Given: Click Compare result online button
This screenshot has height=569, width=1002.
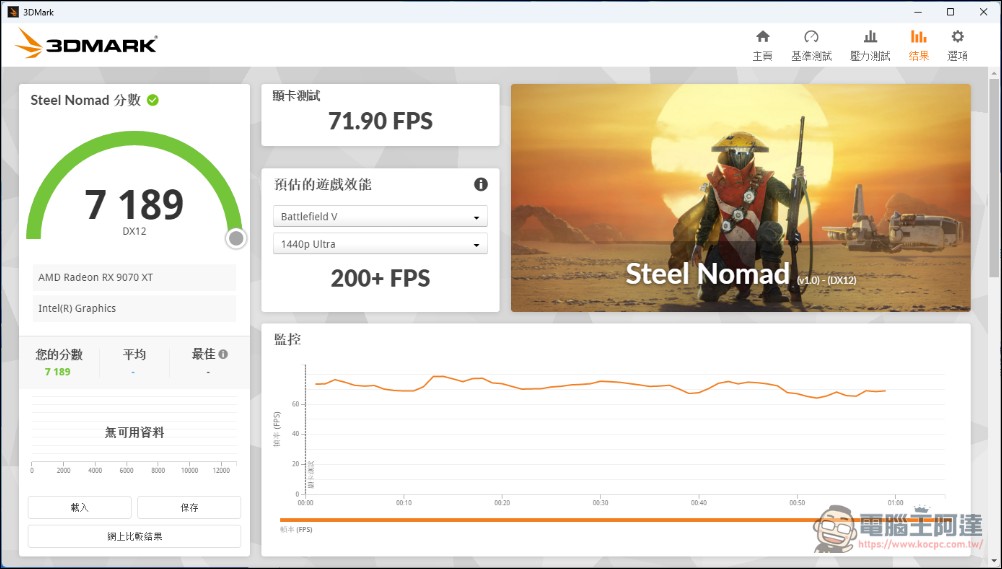Looking at the screenshot, I should [134, 536].
